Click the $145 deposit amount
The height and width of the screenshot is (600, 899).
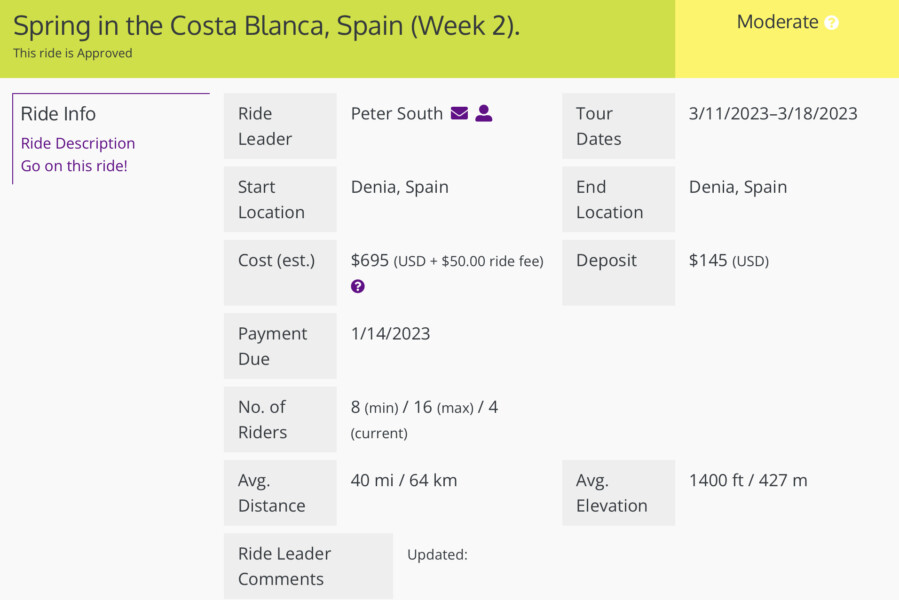[x=708, y=260]
